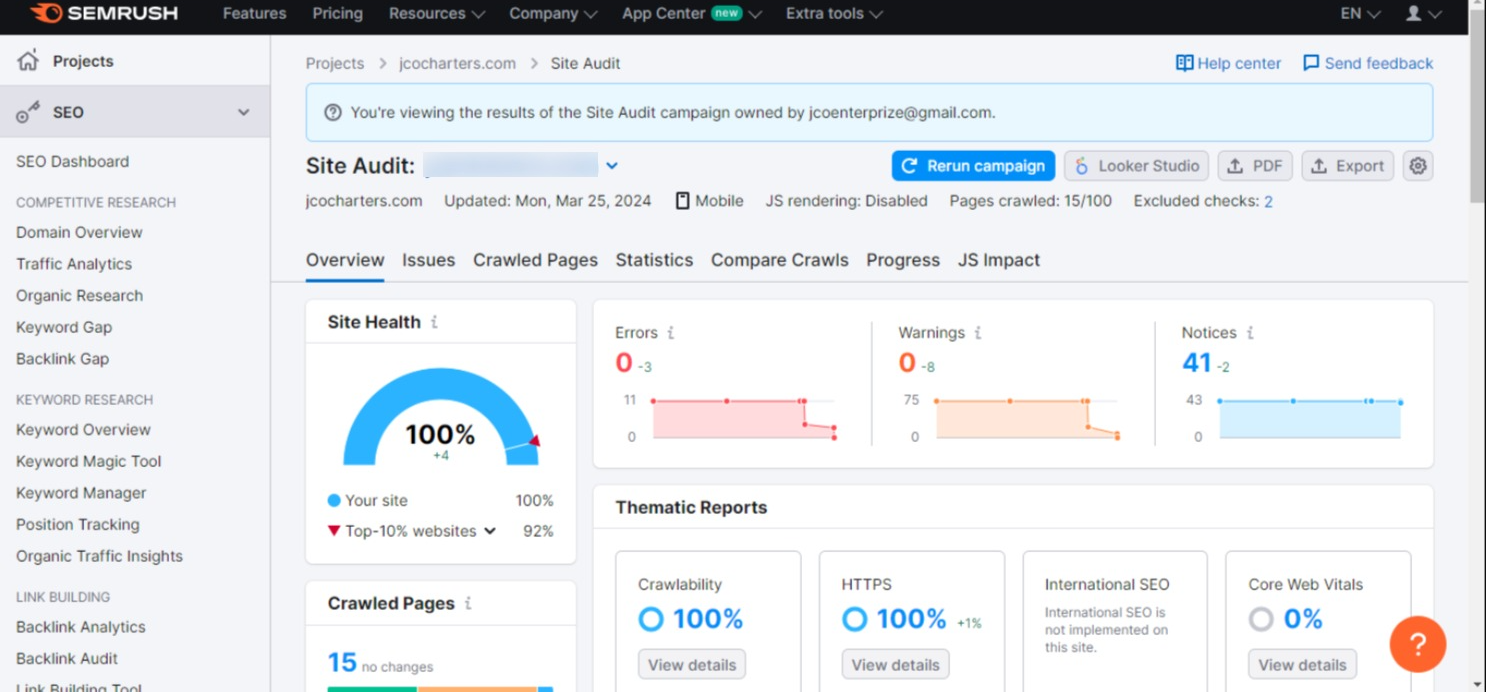The image size is (1486, 694).
Task: Switch to the Issues tab
Action: pos(428,260)
